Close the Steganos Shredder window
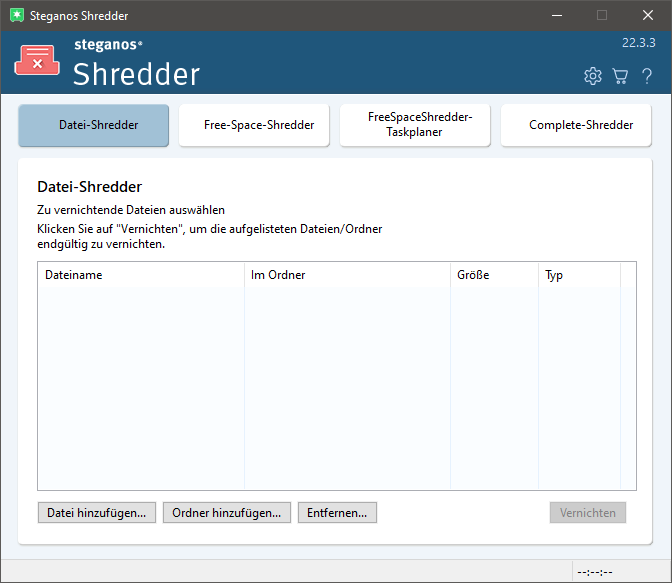 coord(648,15)
